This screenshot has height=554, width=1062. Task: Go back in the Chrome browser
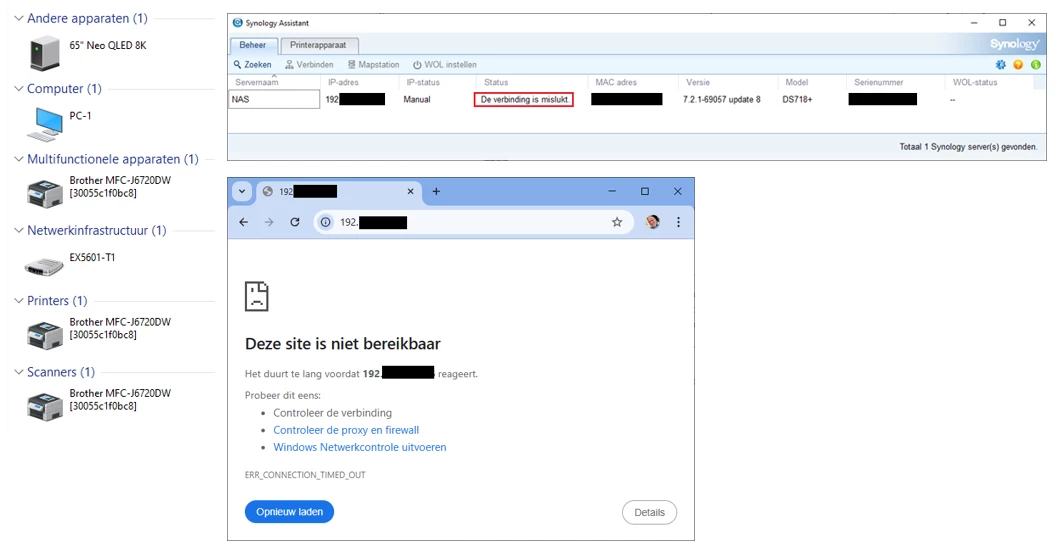244,222
